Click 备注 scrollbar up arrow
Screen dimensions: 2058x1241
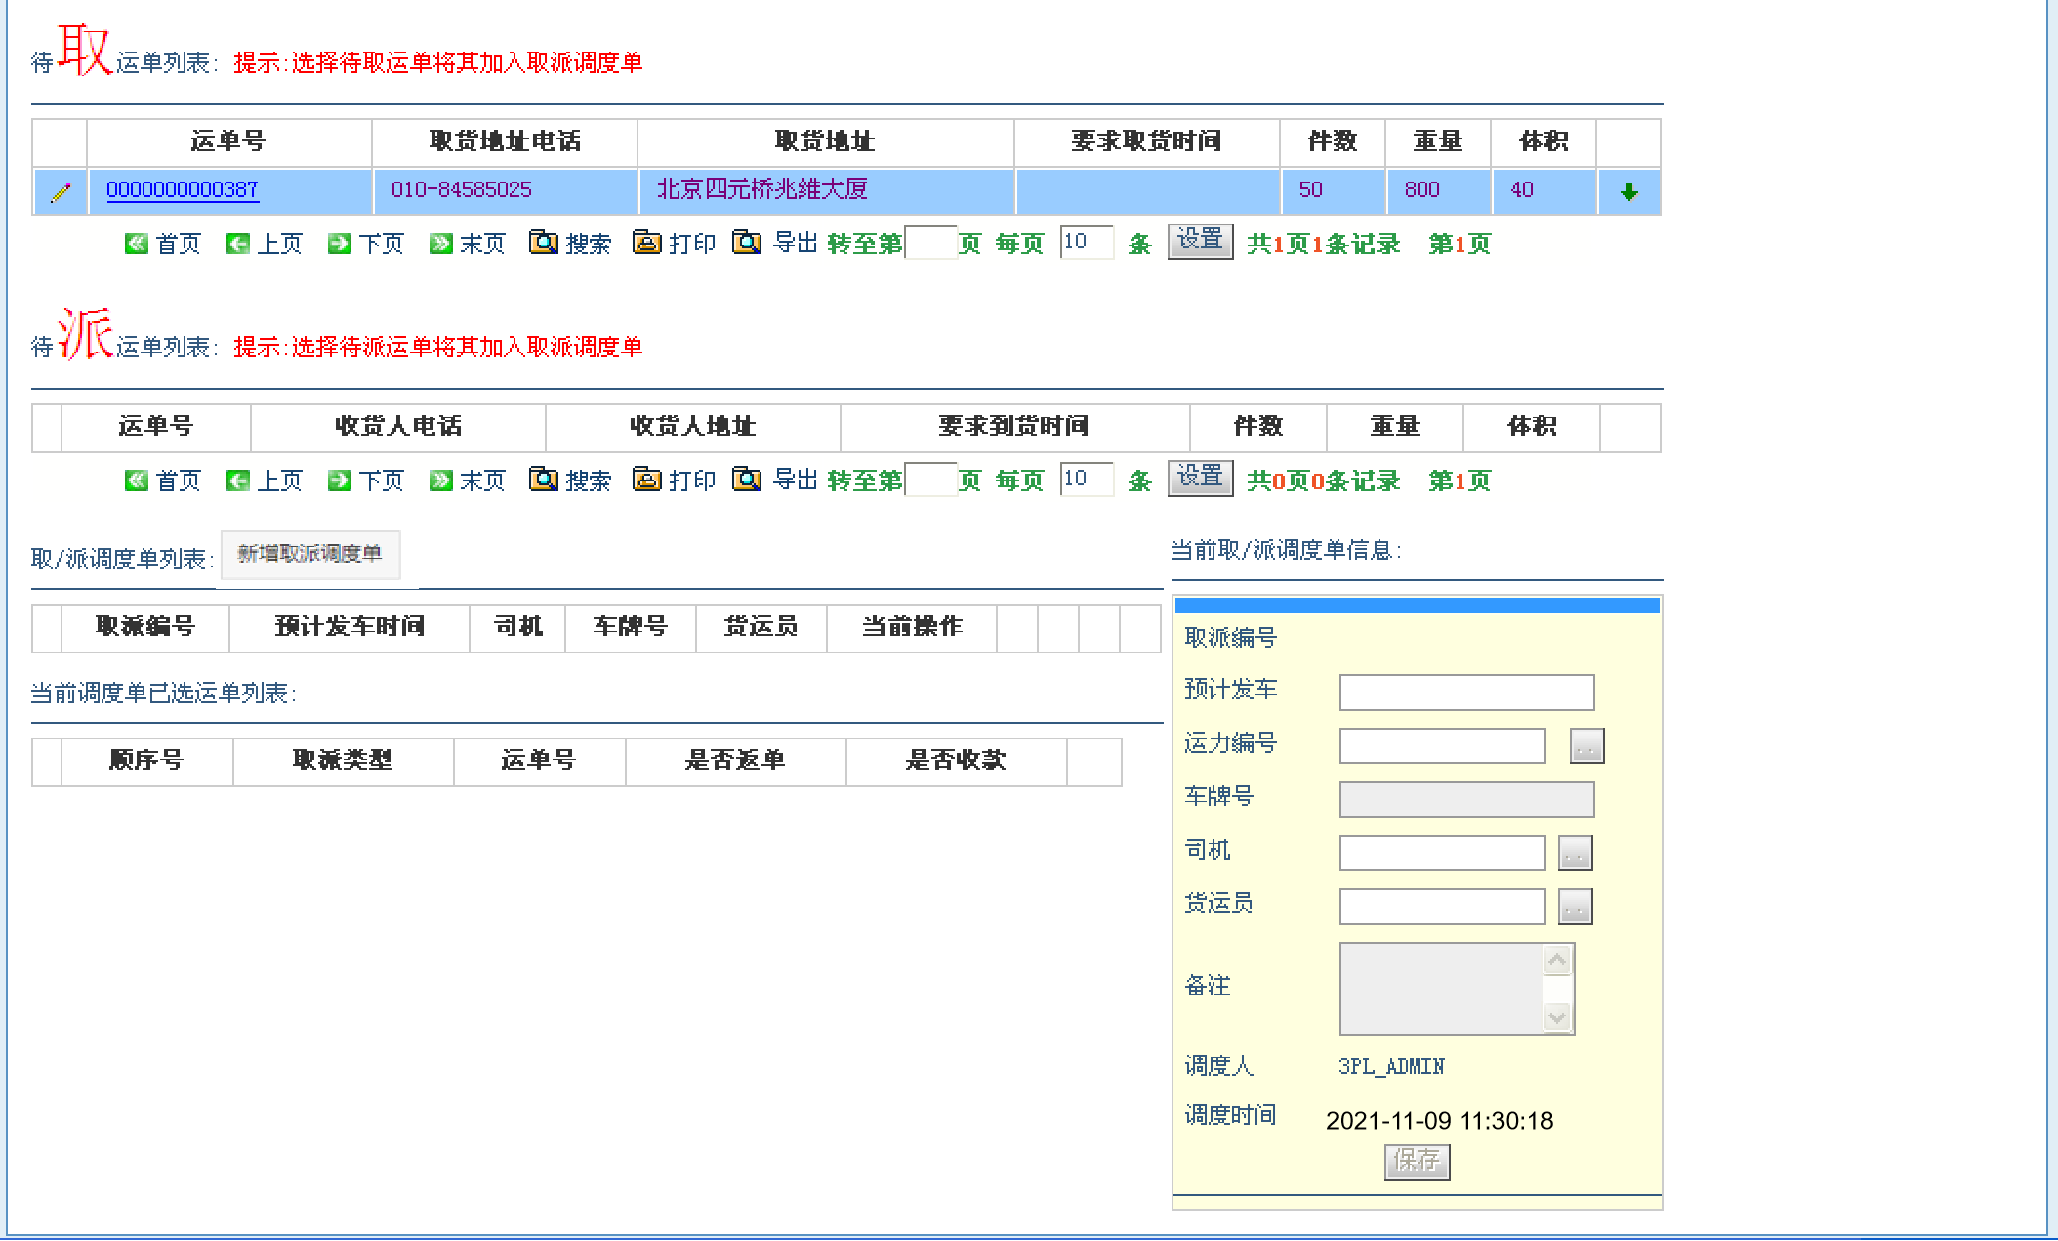(x=1557, y=960)
